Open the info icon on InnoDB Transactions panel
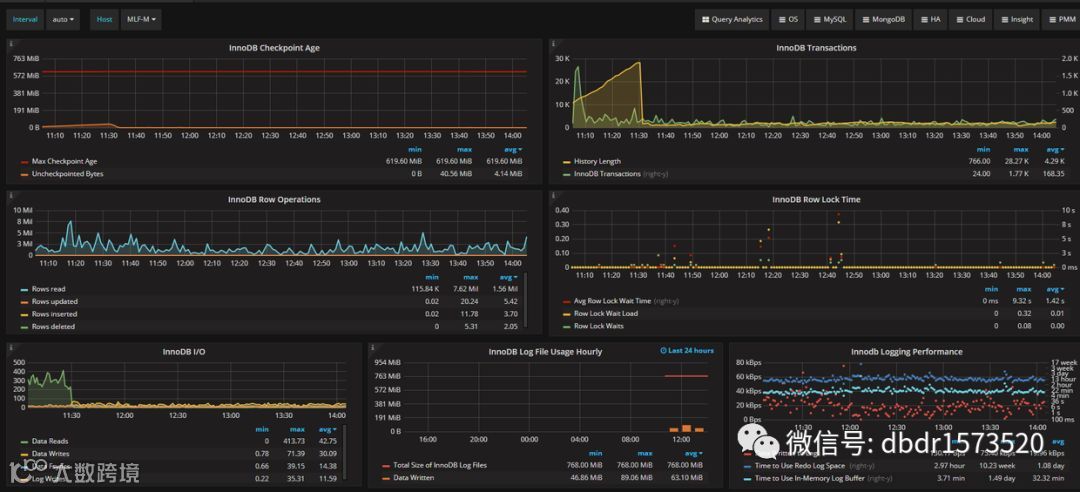The width and height of the screenshot is (1080, 492). (553, 43)
